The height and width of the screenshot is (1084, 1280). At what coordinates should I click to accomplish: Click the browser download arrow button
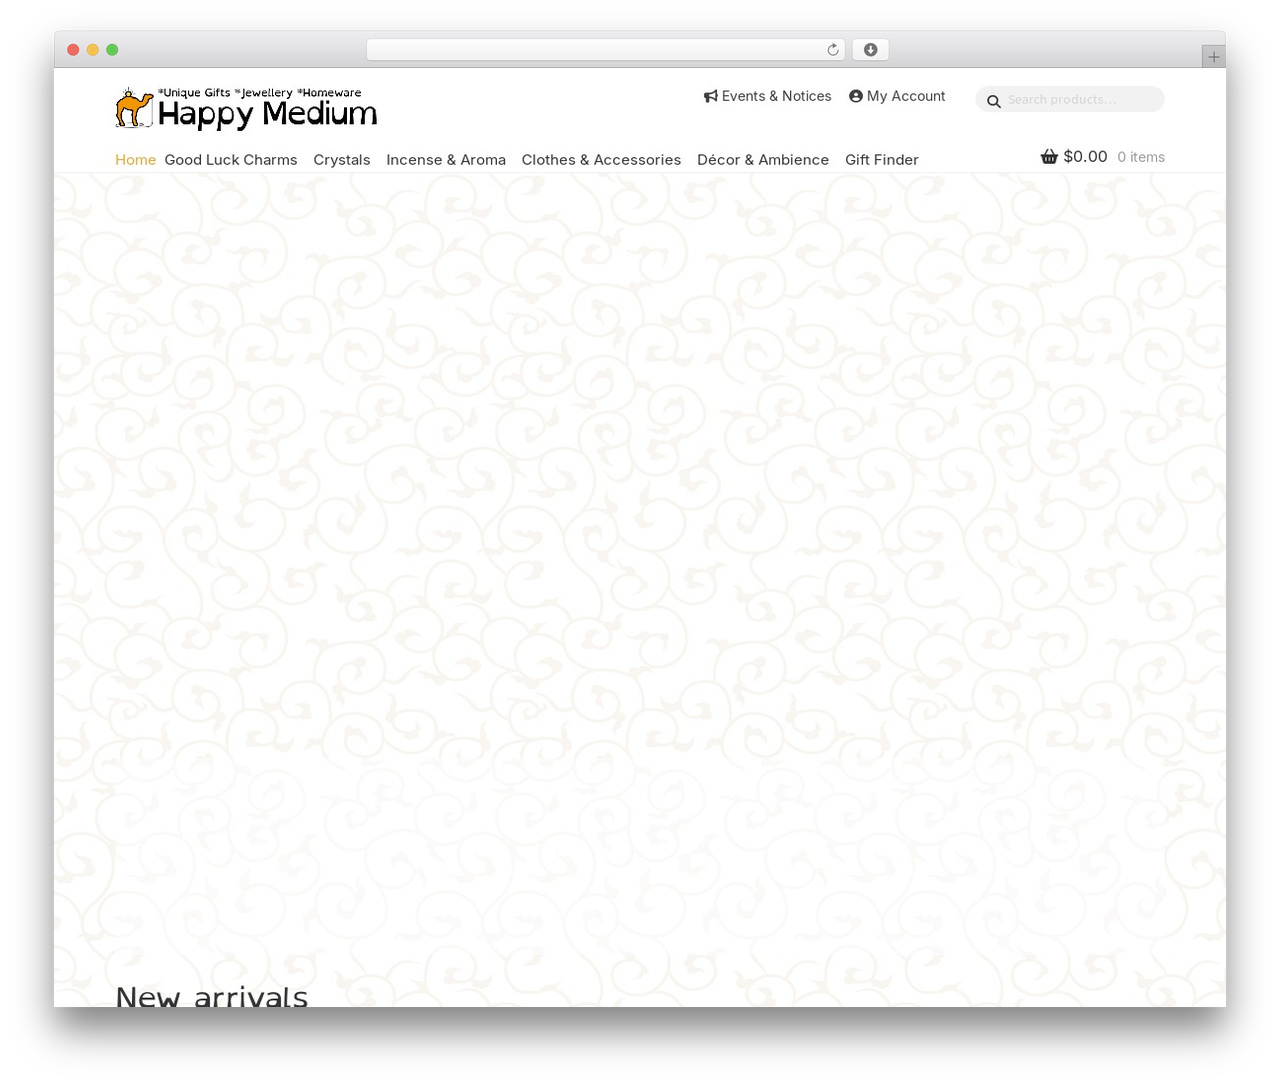[x=871, y=50]
